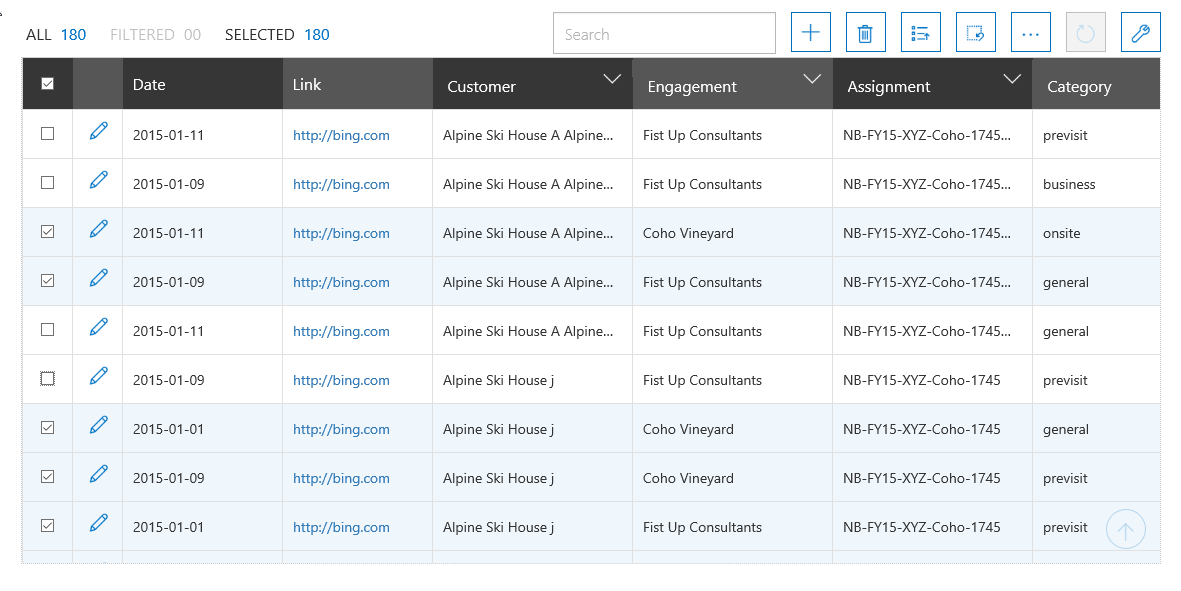This screenshot has width=1181, height=591.
Task: Click the Link column header
Action: [x=358, y=84]
